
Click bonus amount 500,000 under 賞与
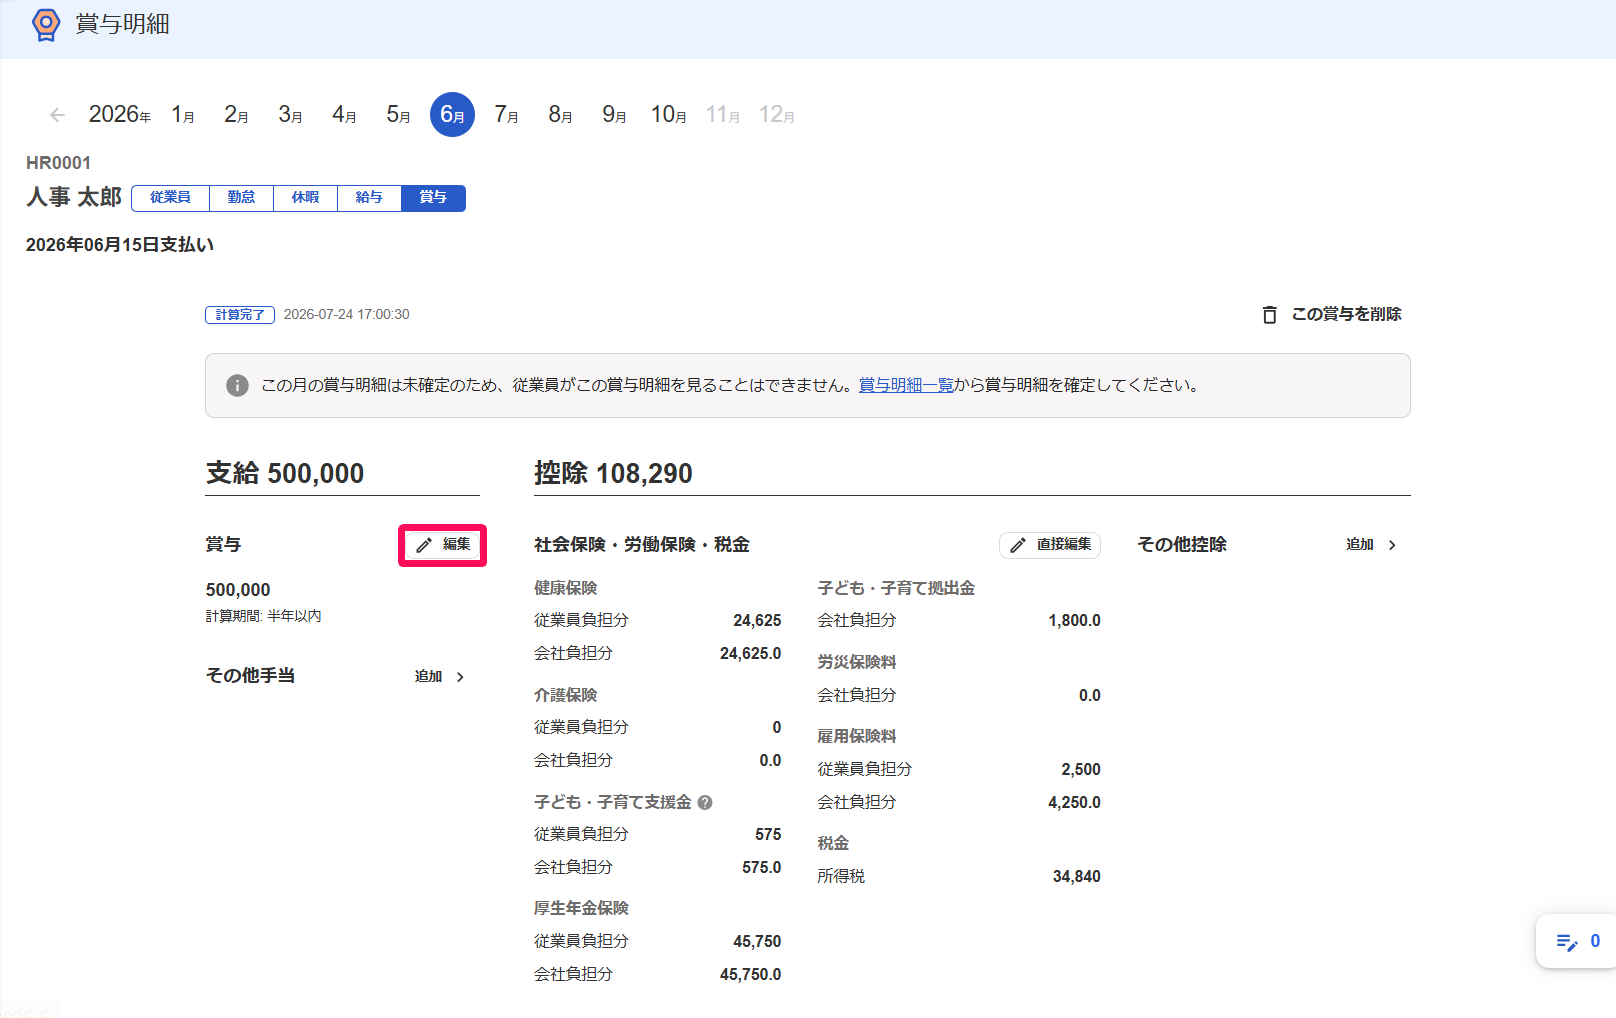click(x=238, y=590)
